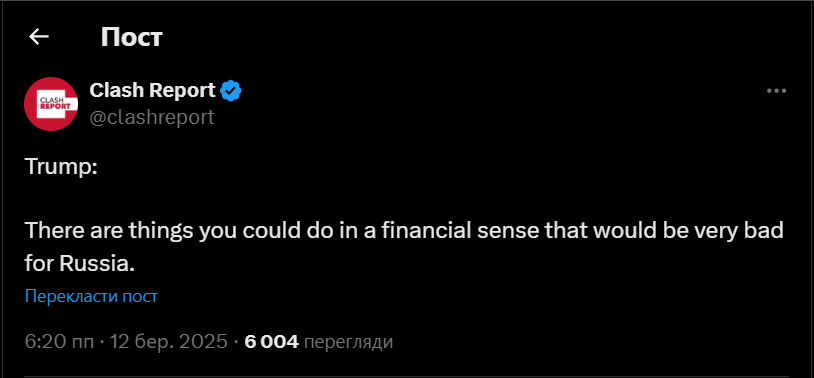Click the "Пост" header title
The width and height of the screenshot is (814, 378).
coord(131,37)
